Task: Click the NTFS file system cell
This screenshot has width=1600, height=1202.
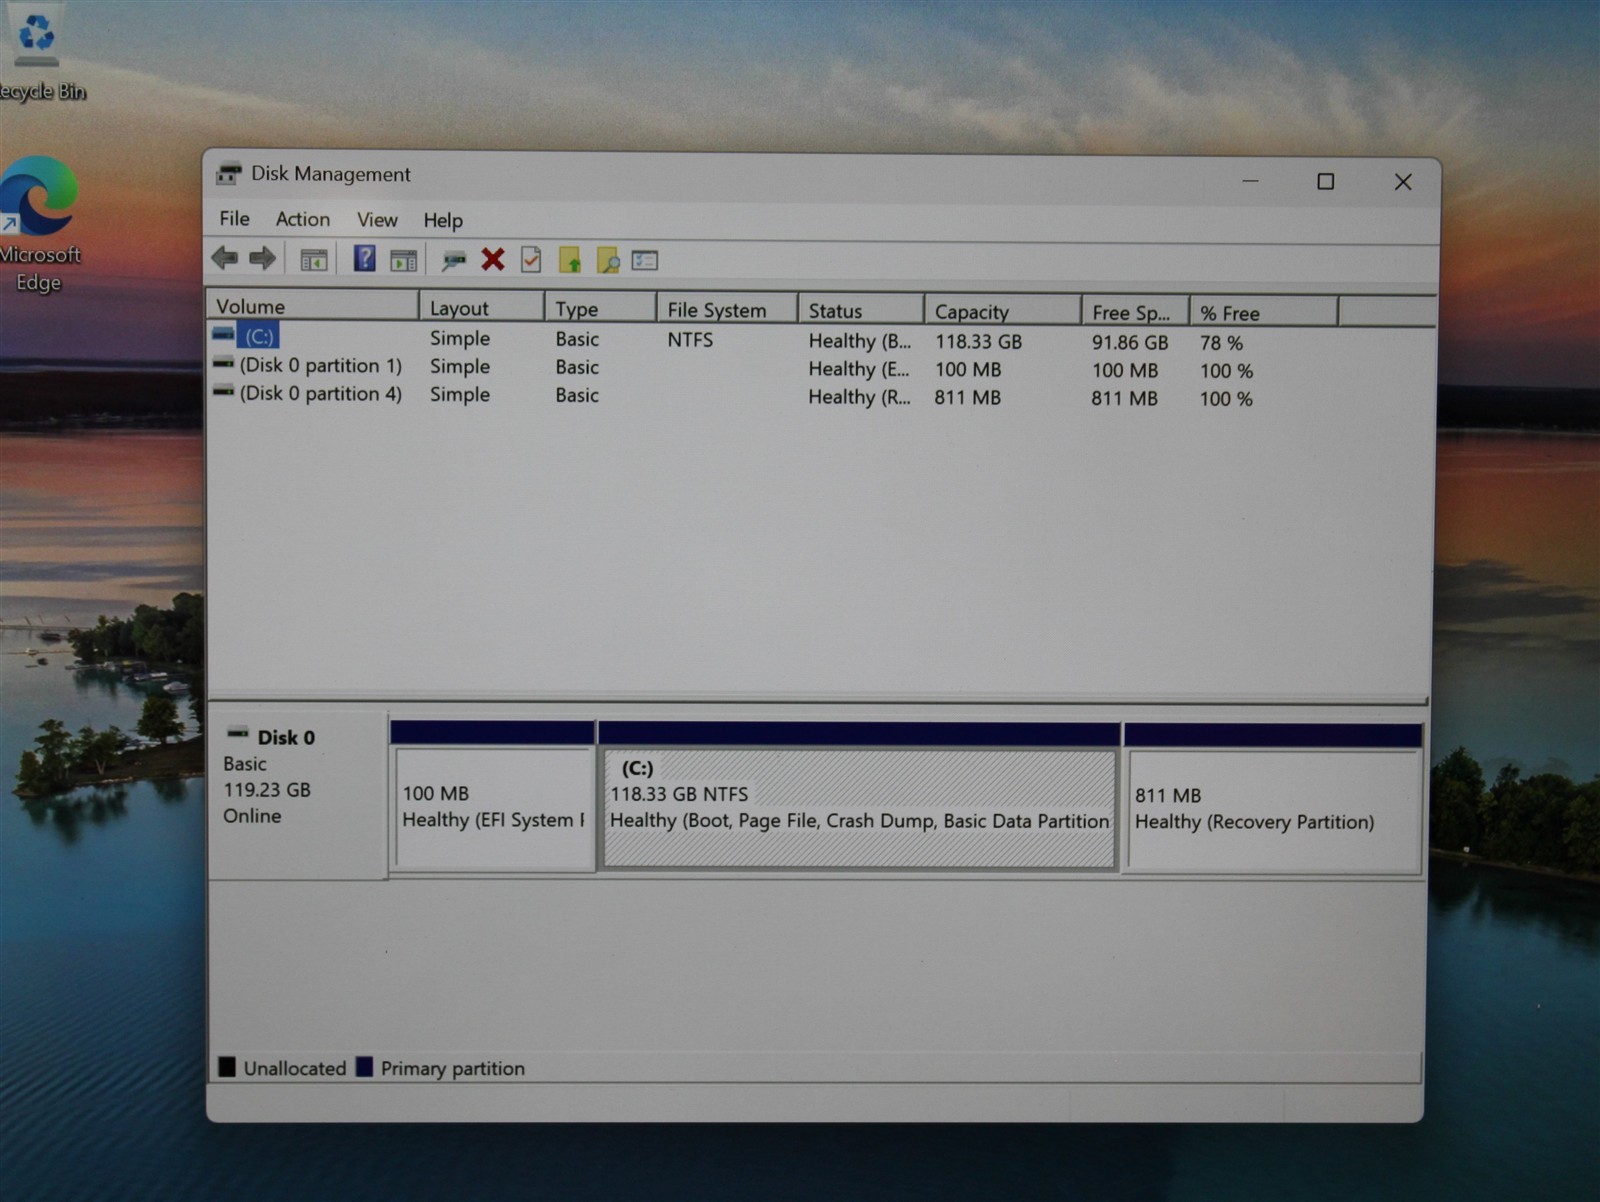Action: pyautogui.click(x=690, y=340)
